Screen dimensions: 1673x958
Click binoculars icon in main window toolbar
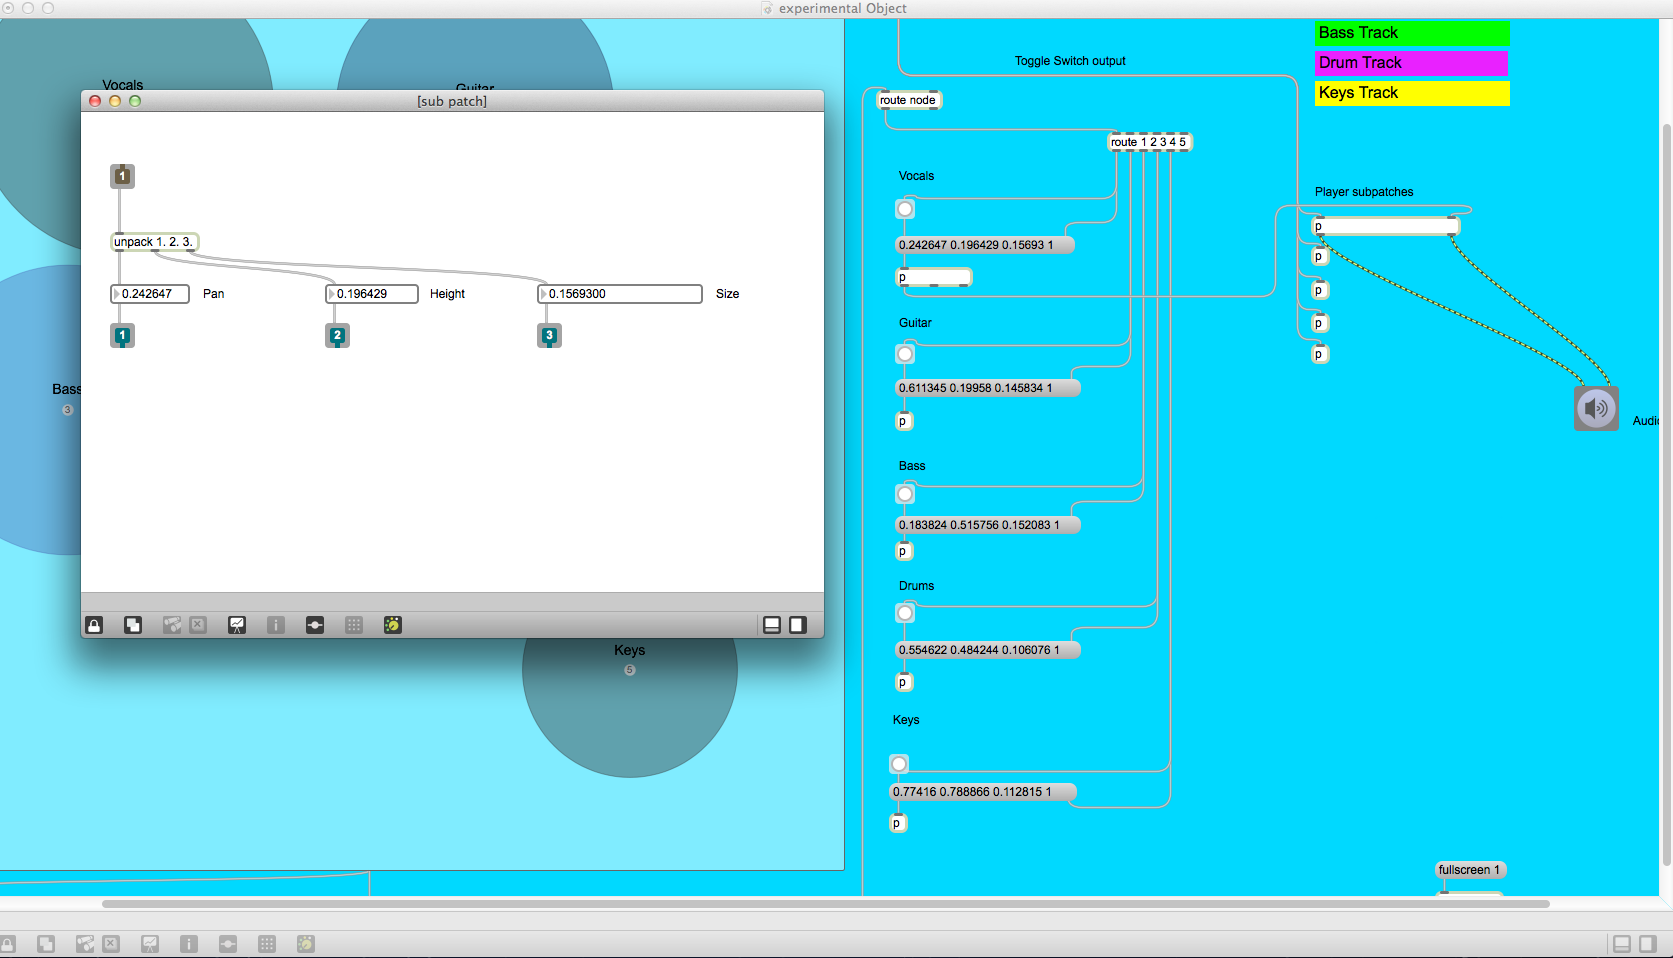pyautogui.click(x=85, y=944)
